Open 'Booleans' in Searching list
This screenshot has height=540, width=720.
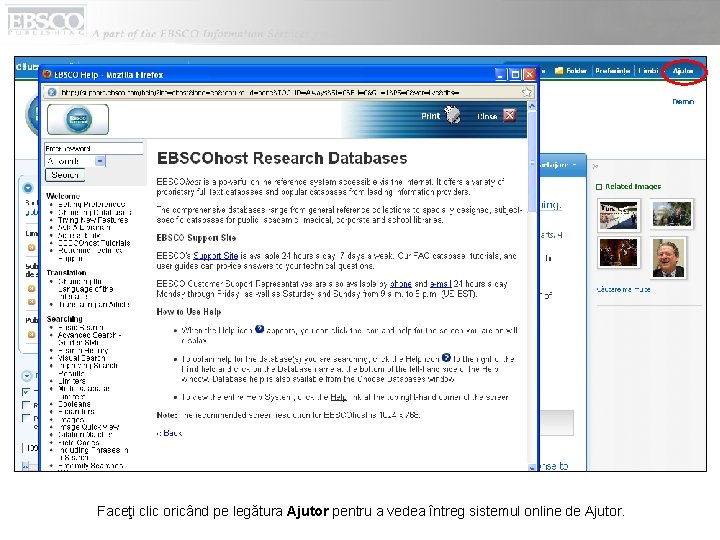click(74, 404)
